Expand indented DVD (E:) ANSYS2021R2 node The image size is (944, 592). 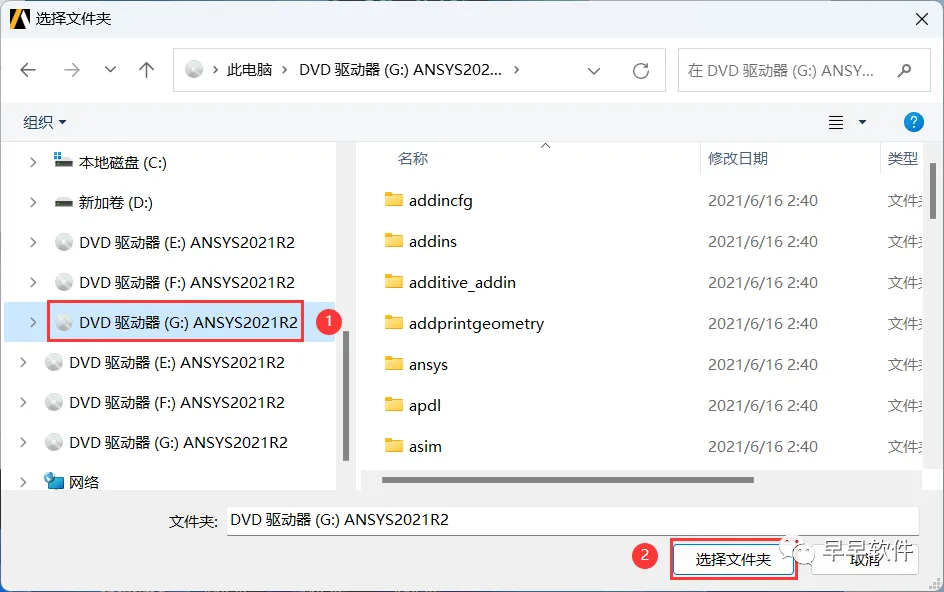(33, 242)
